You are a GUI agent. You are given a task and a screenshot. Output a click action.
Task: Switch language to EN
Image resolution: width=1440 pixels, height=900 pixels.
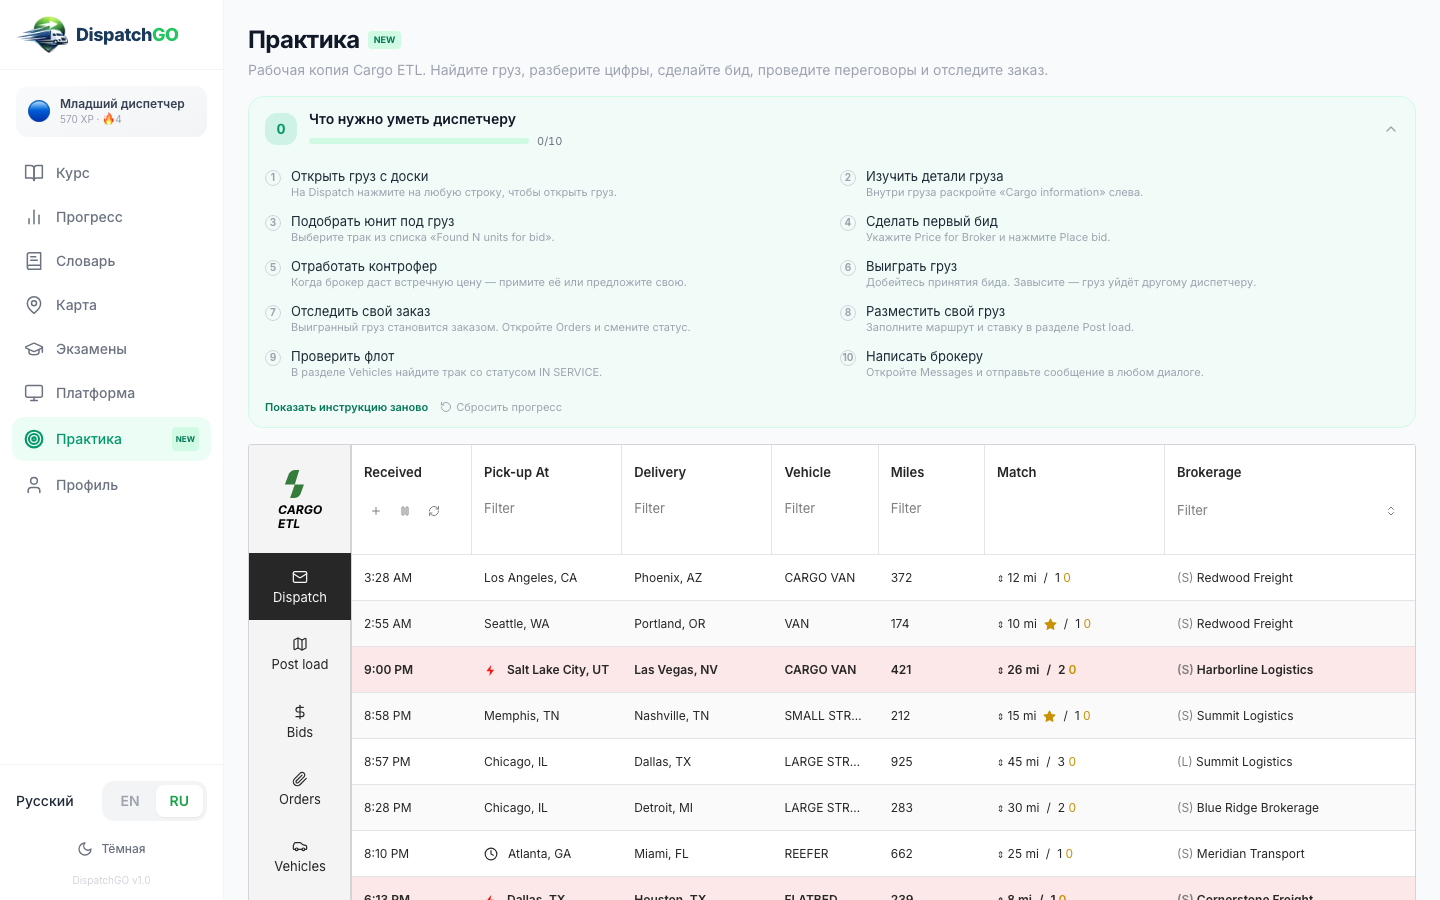tap(130, 801)
